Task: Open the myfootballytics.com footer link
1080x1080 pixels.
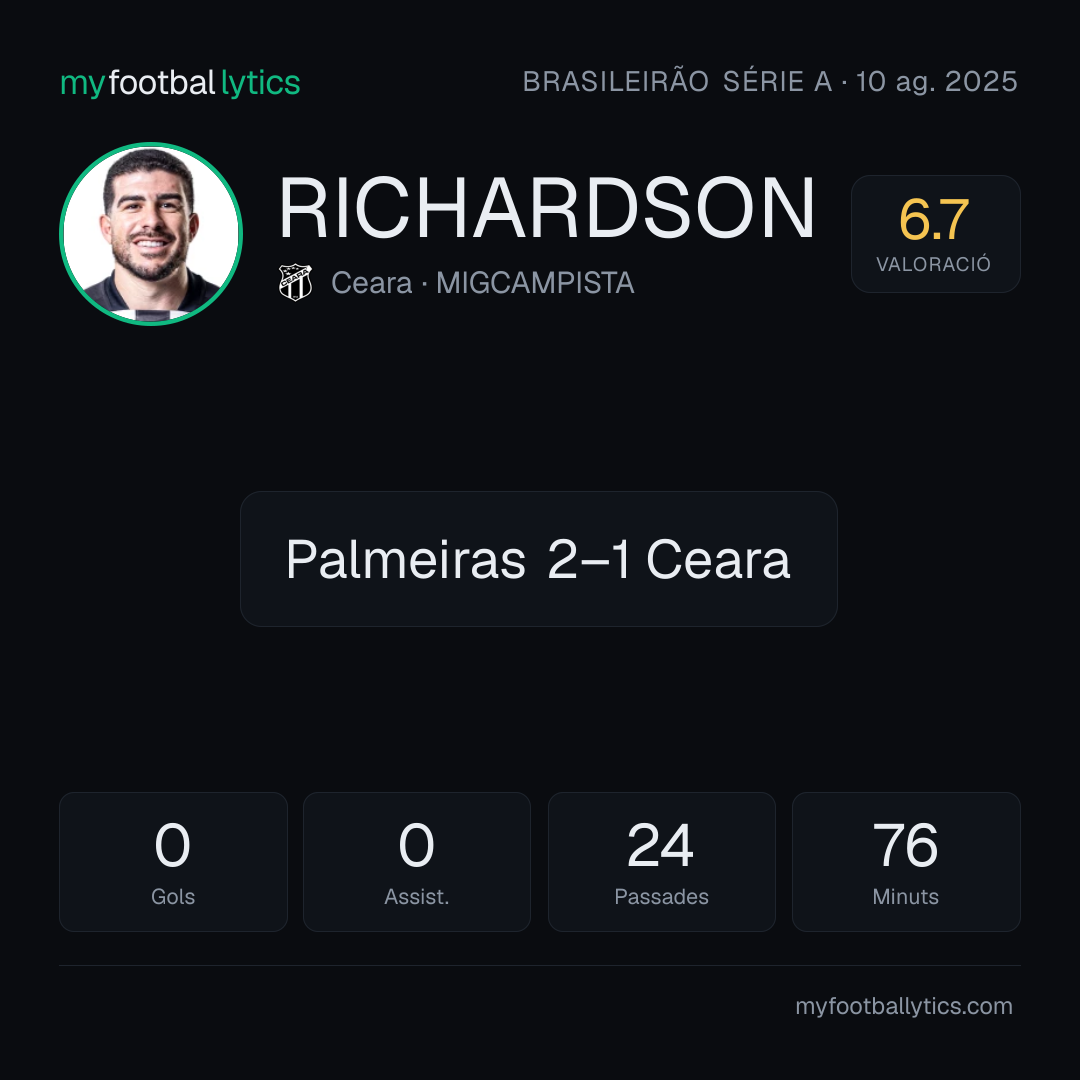Action: point(904,1006)
